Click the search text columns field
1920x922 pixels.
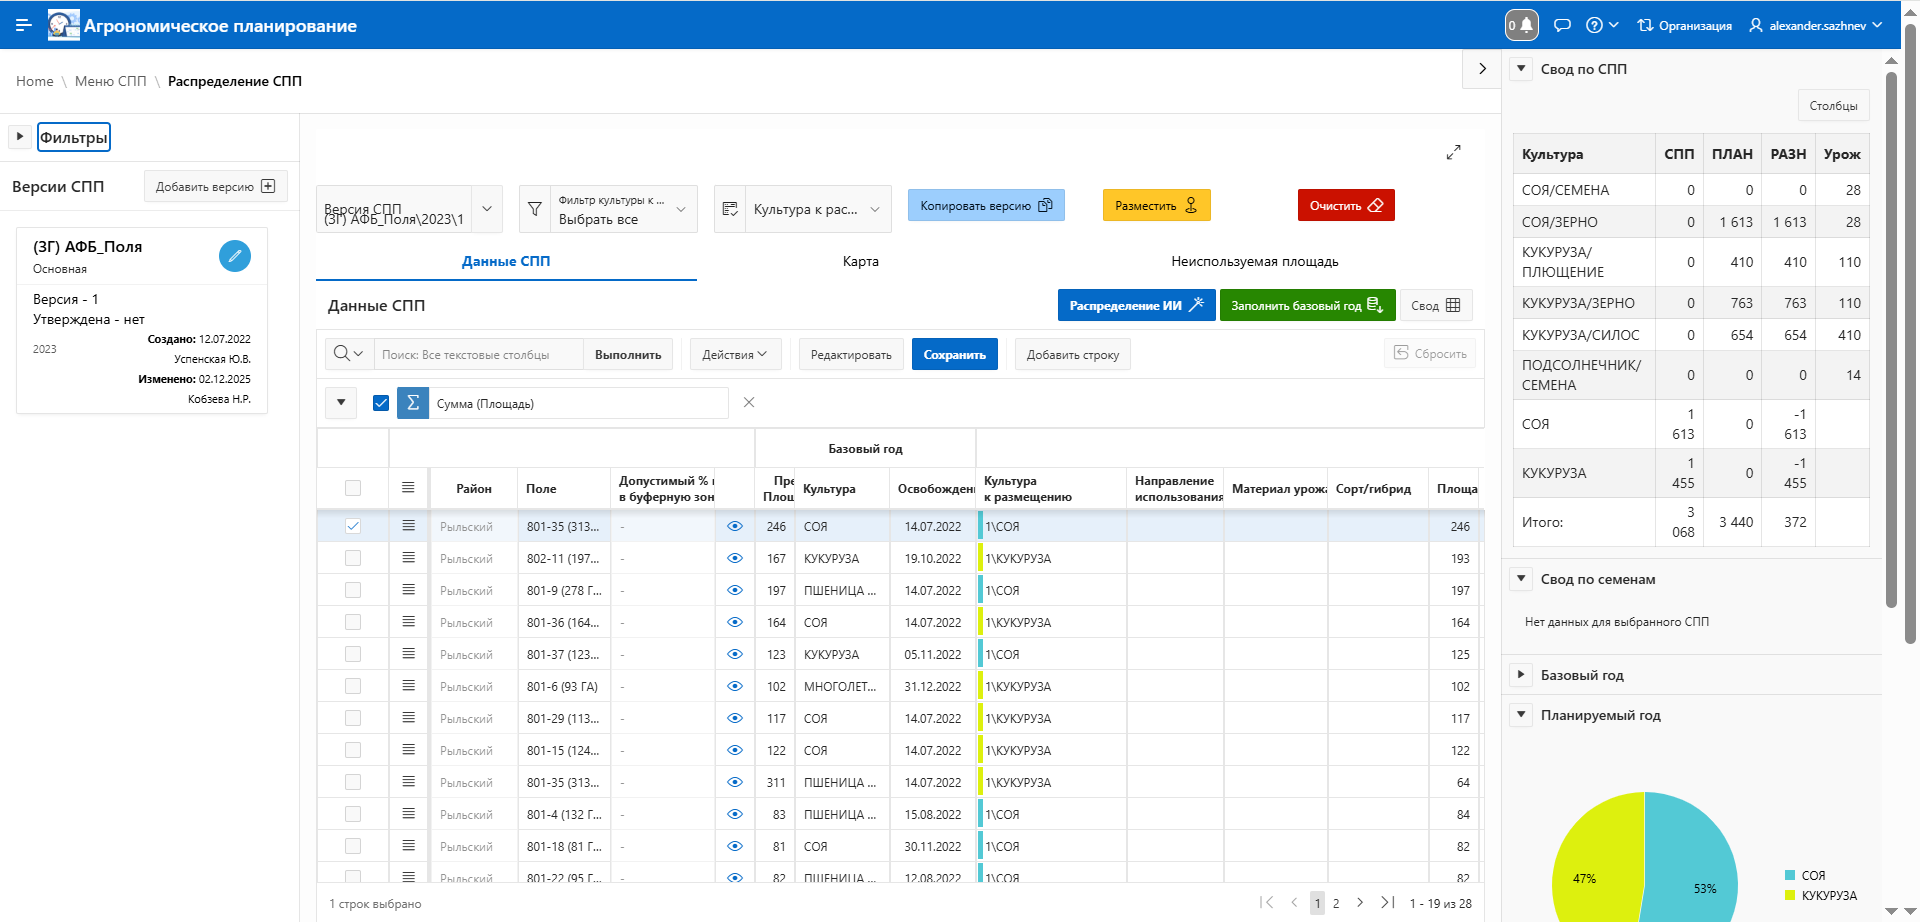pos(478,355)
